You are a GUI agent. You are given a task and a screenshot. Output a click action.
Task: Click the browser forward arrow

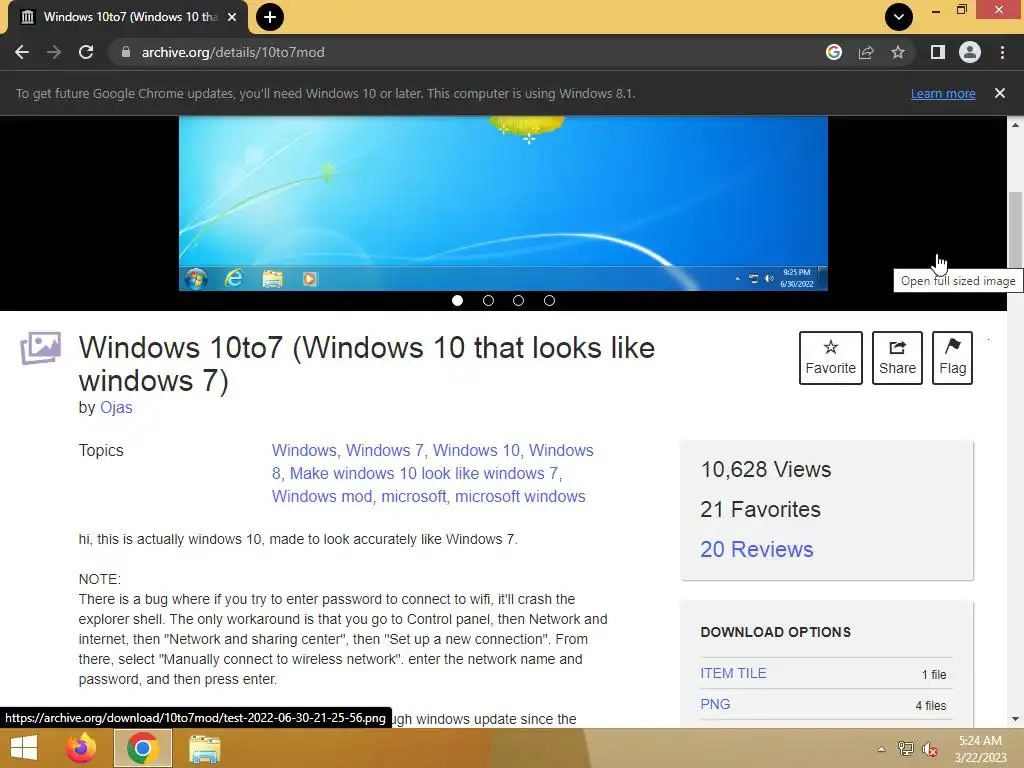point(54,52)
